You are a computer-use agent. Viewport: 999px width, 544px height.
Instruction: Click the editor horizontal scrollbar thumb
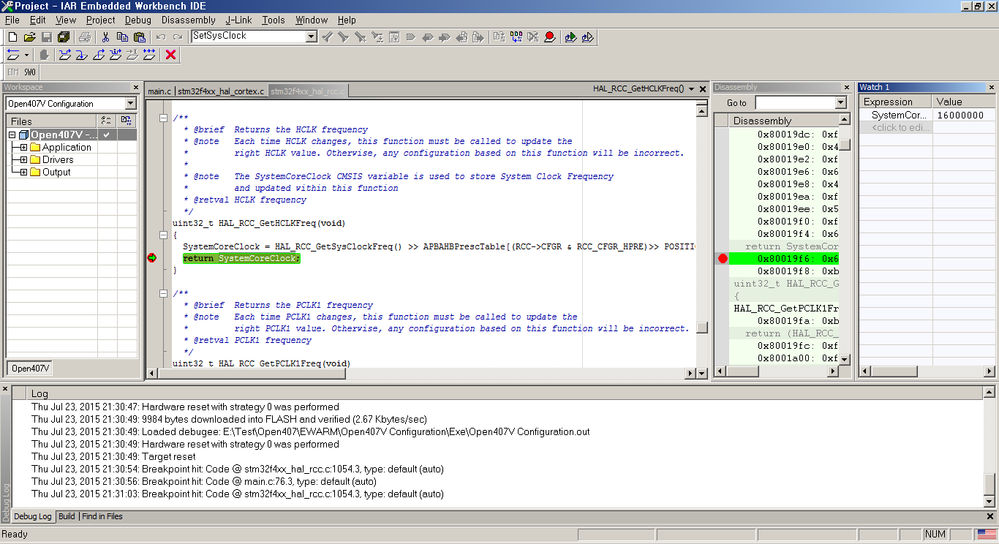coord(252,373)
